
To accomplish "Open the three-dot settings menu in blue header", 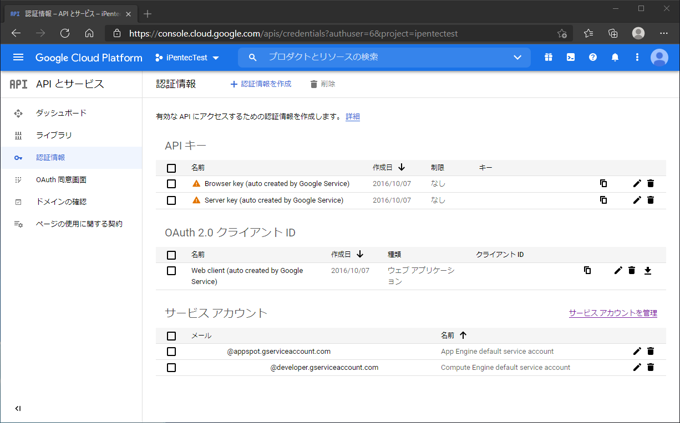I will click(637, 57).
